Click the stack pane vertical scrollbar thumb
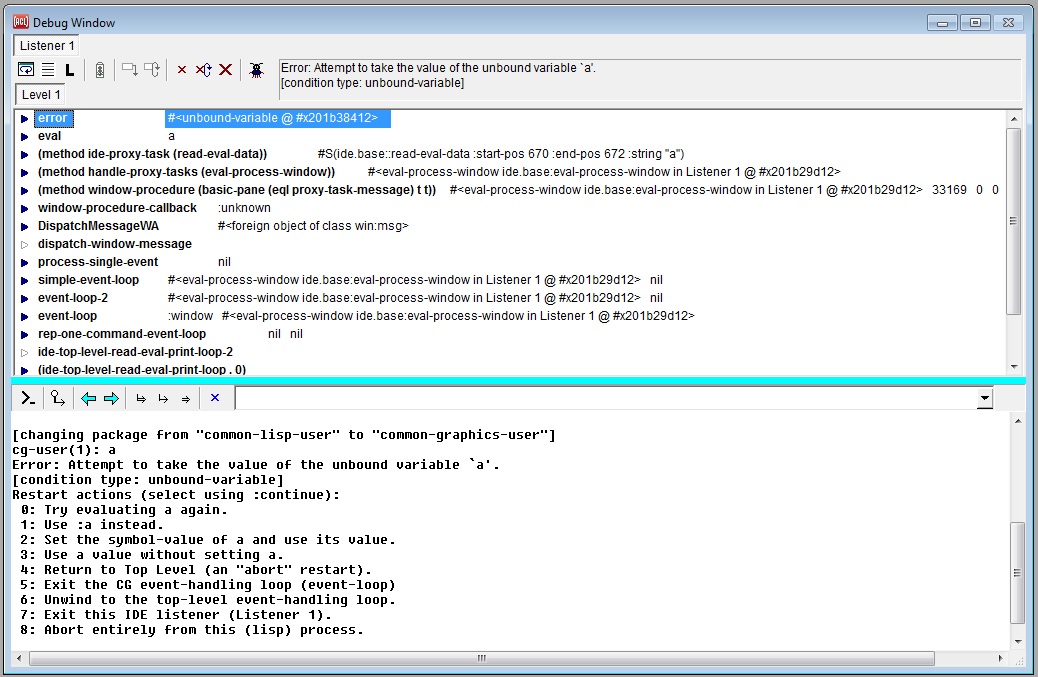The width and height of the screenshot is (1038, 677). point(1013,220)
